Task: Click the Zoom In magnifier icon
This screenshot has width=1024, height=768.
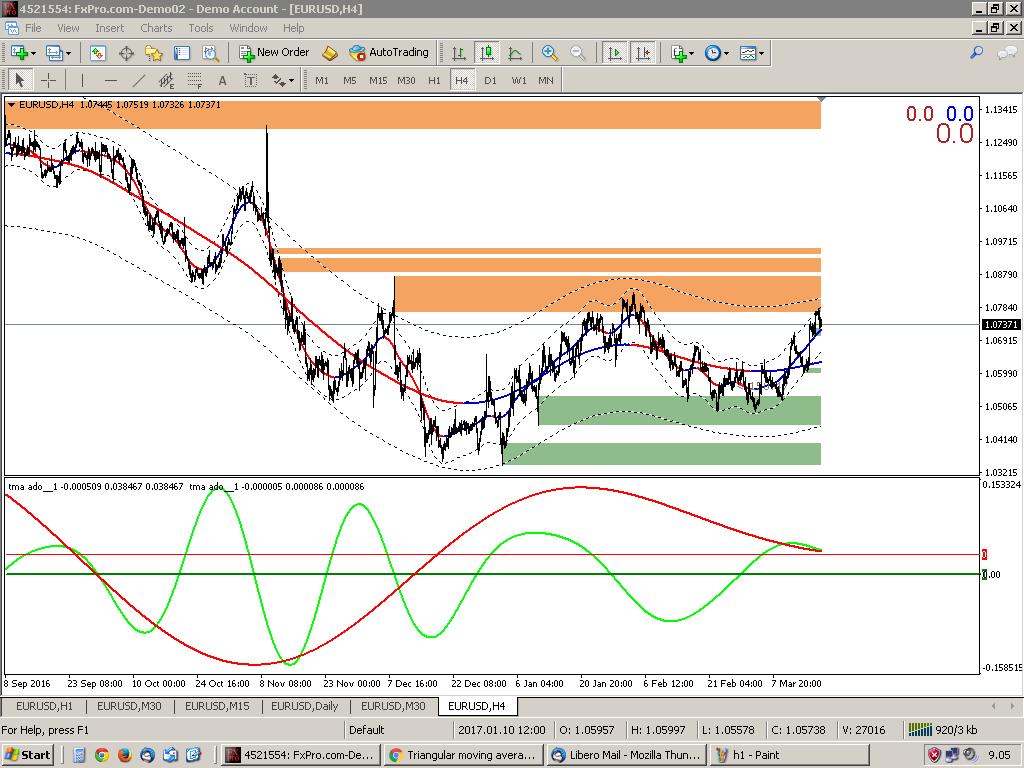Action: (549, 53)
